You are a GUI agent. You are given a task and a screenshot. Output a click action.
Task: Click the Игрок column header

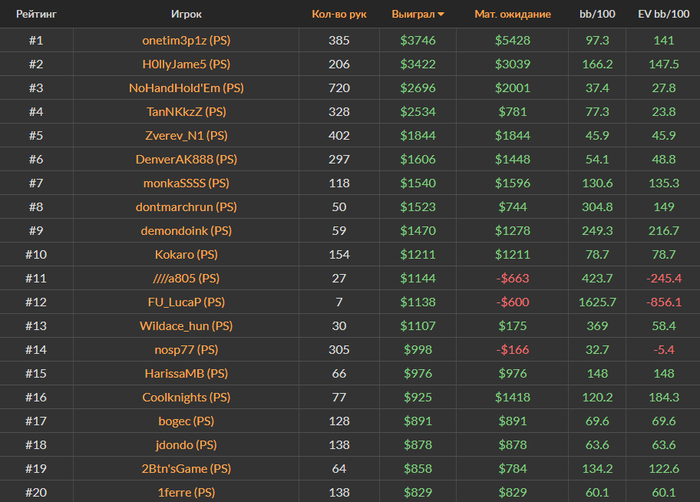tap(186, 16)
